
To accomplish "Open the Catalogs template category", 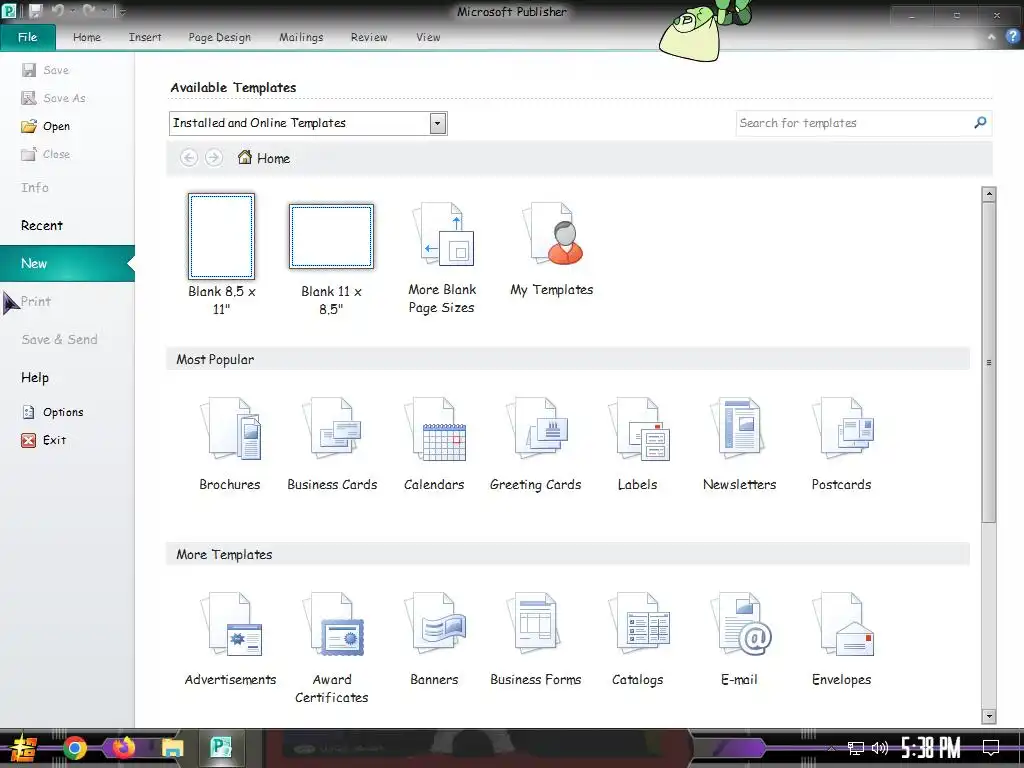I will [x=637, y=639].
